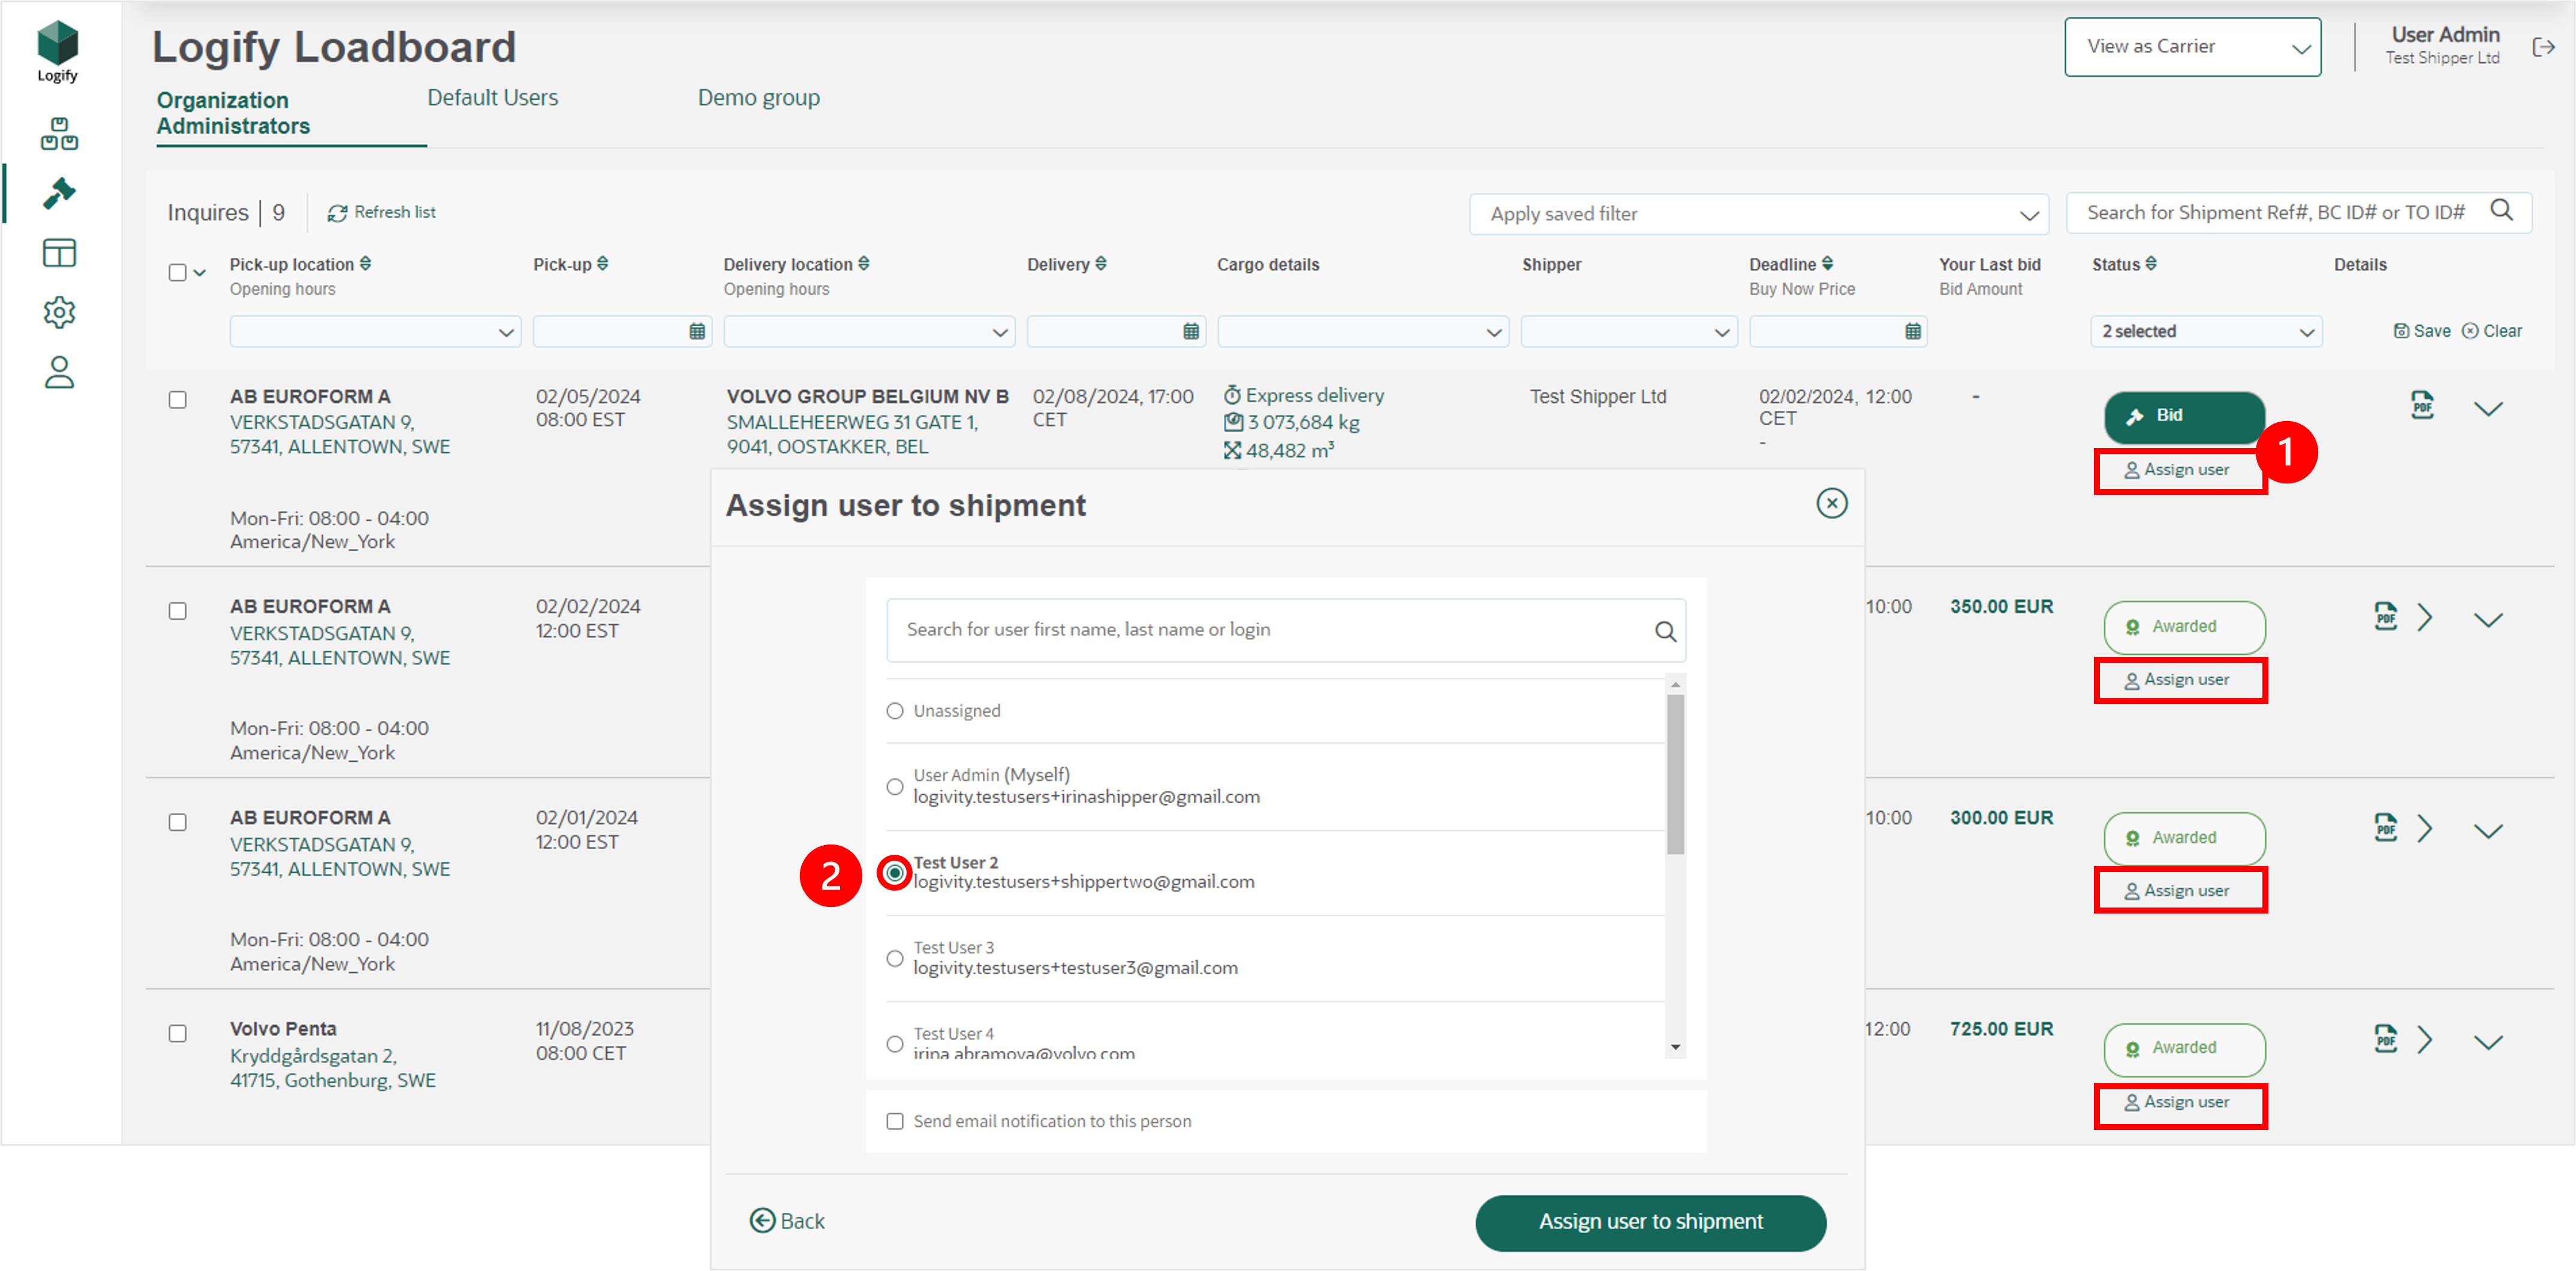
Task: Open the table layout sidebar icon
Action: pyautogui.click(x=59, y=253)
